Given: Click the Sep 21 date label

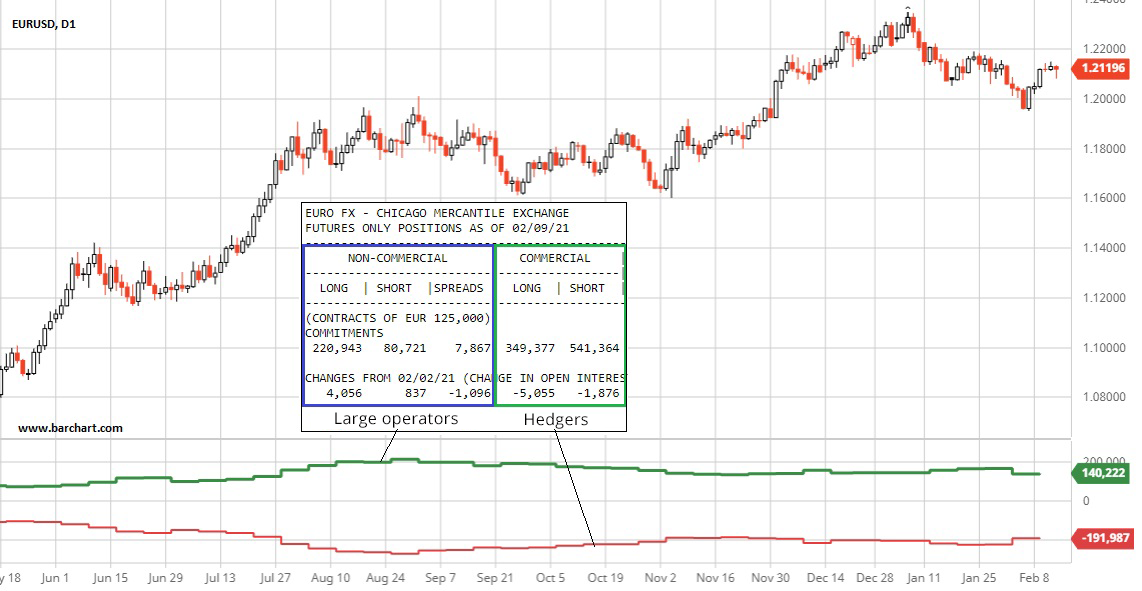Looking at the screenshot, I should point(495,578).
